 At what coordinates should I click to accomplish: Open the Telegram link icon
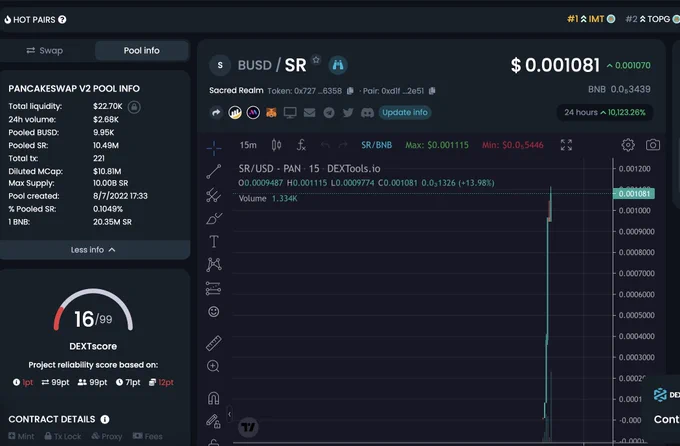point(329,113)
